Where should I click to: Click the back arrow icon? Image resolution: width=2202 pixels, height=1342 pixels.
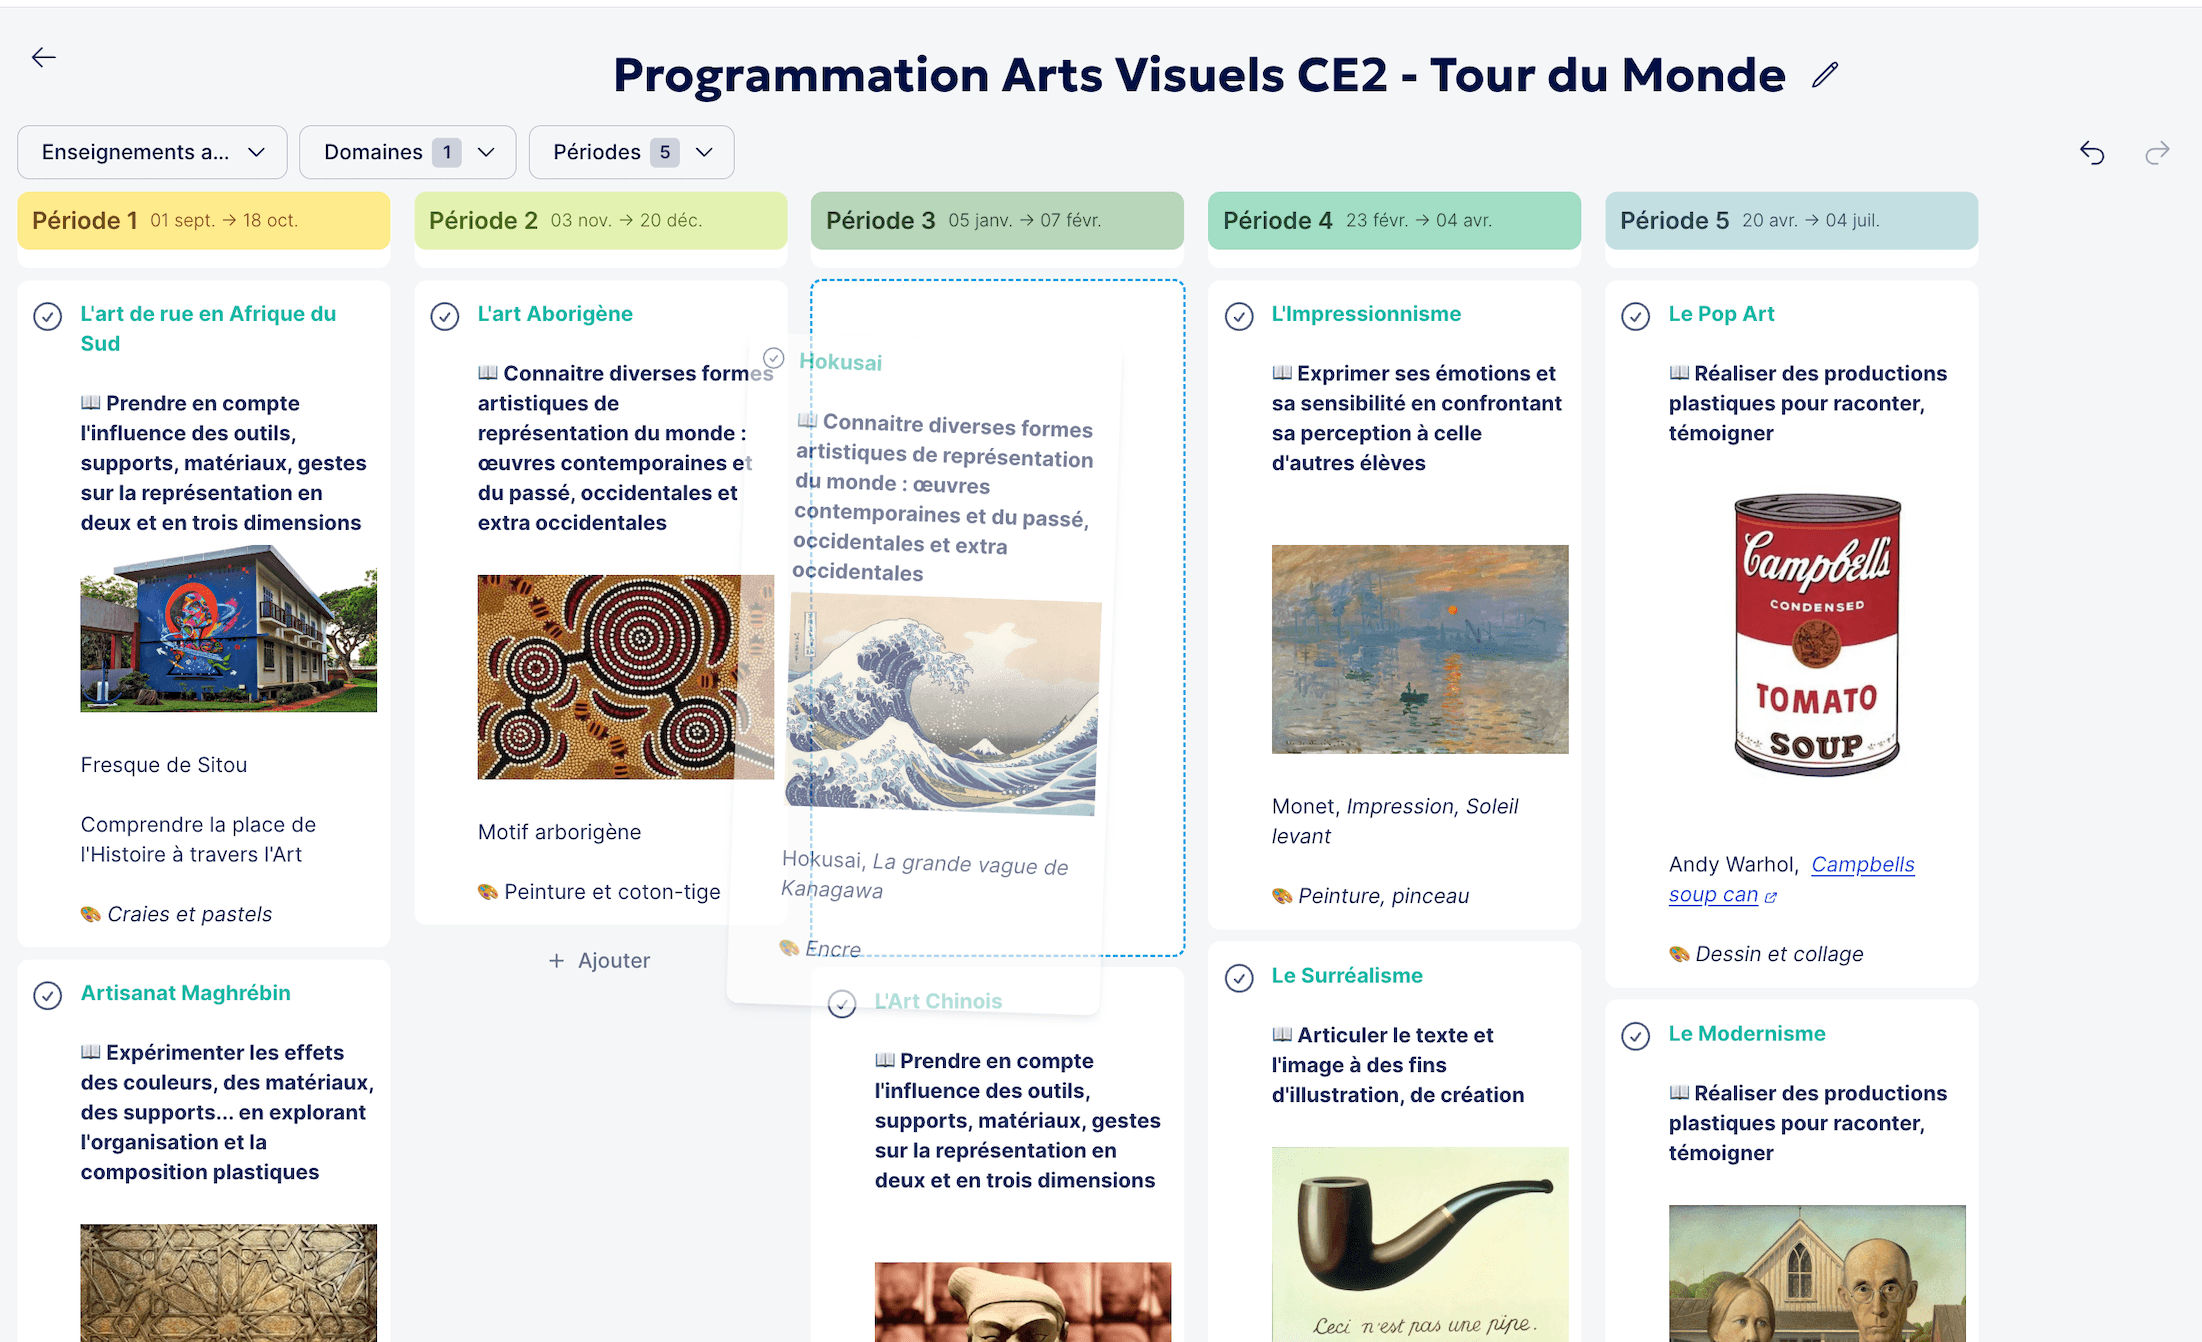point(44,57)
